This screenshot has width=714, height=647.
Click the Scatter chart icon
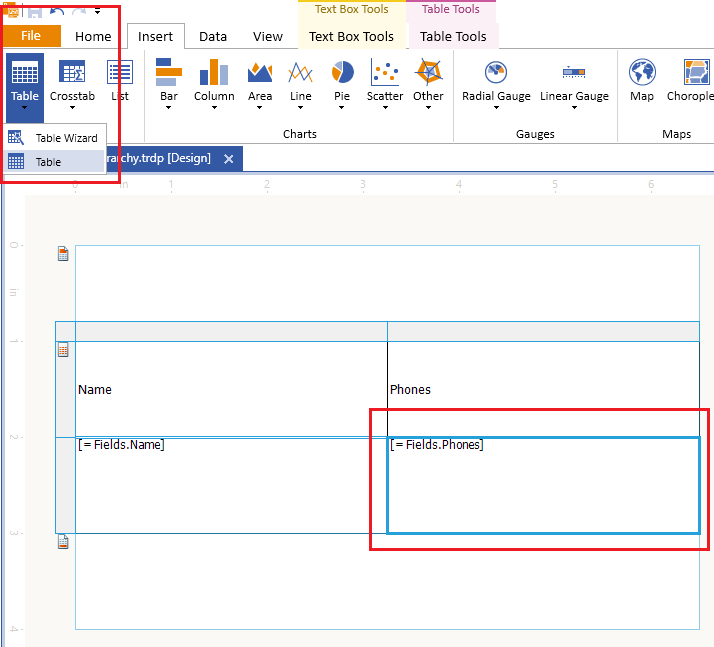tap(385, 72)
